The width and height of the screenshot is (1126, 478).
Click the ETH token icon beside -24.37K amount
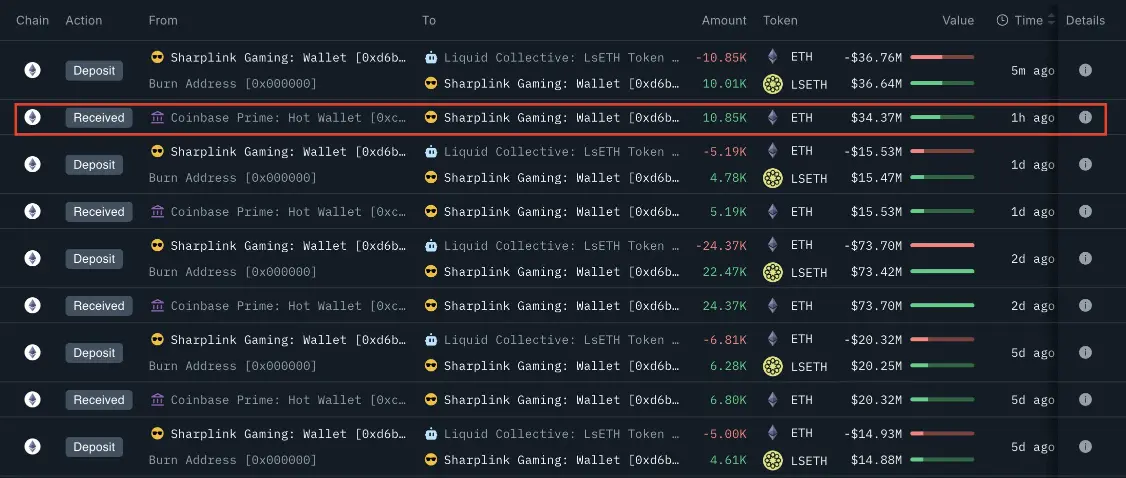click(x=772, y=245)
